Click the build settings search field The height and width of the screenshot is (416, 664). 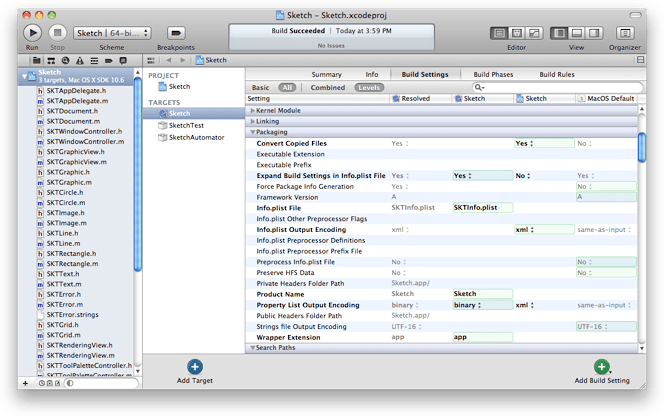point(557,87)
